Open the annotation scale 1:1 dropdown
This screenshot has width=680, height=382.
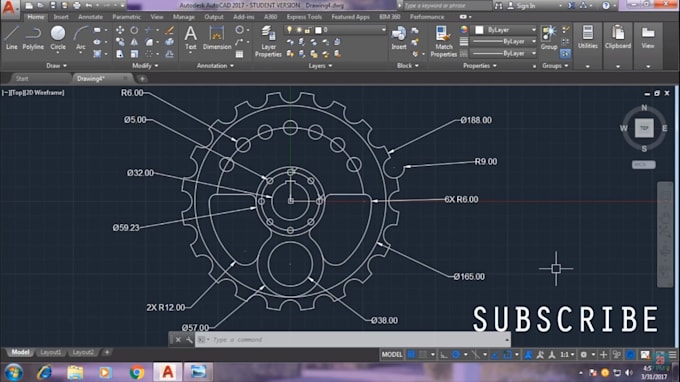pos(567,355)
